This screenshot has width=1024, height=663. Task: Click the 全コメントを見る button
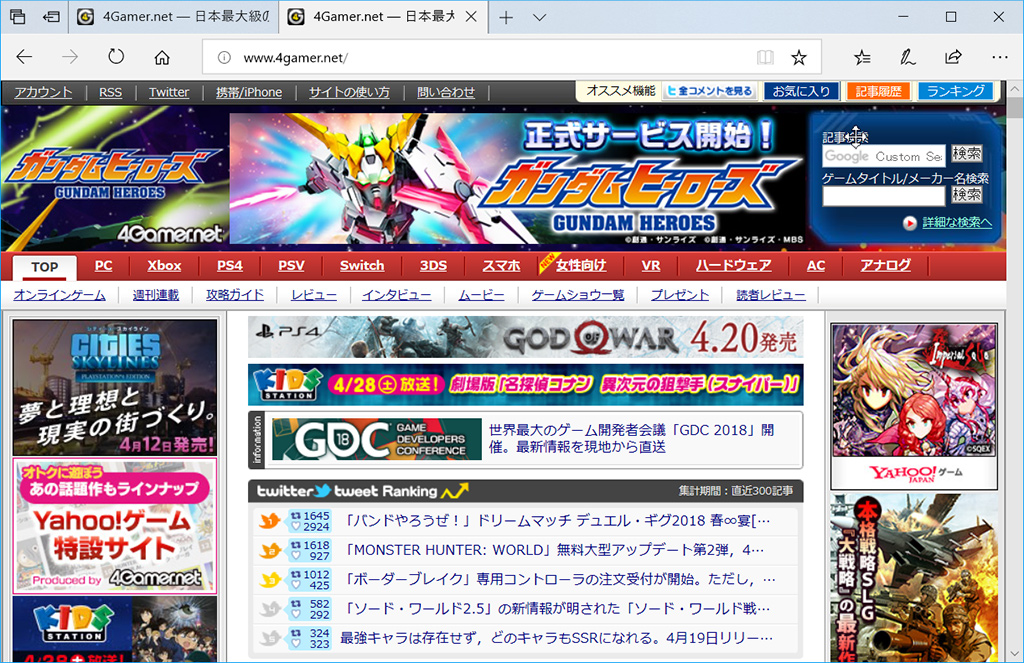tap(710, 91)
